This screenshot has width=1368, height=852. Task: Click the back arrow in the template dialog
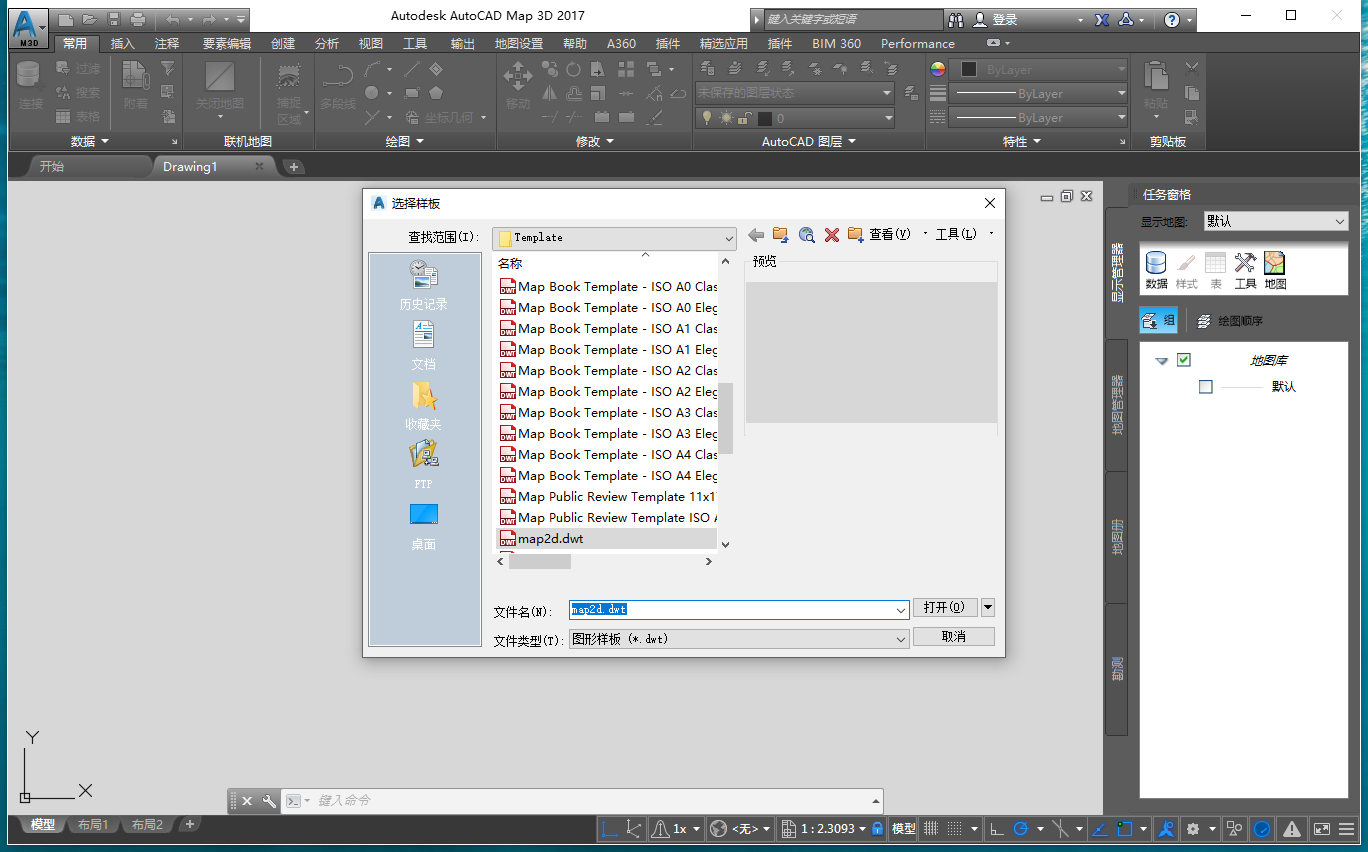755,234
